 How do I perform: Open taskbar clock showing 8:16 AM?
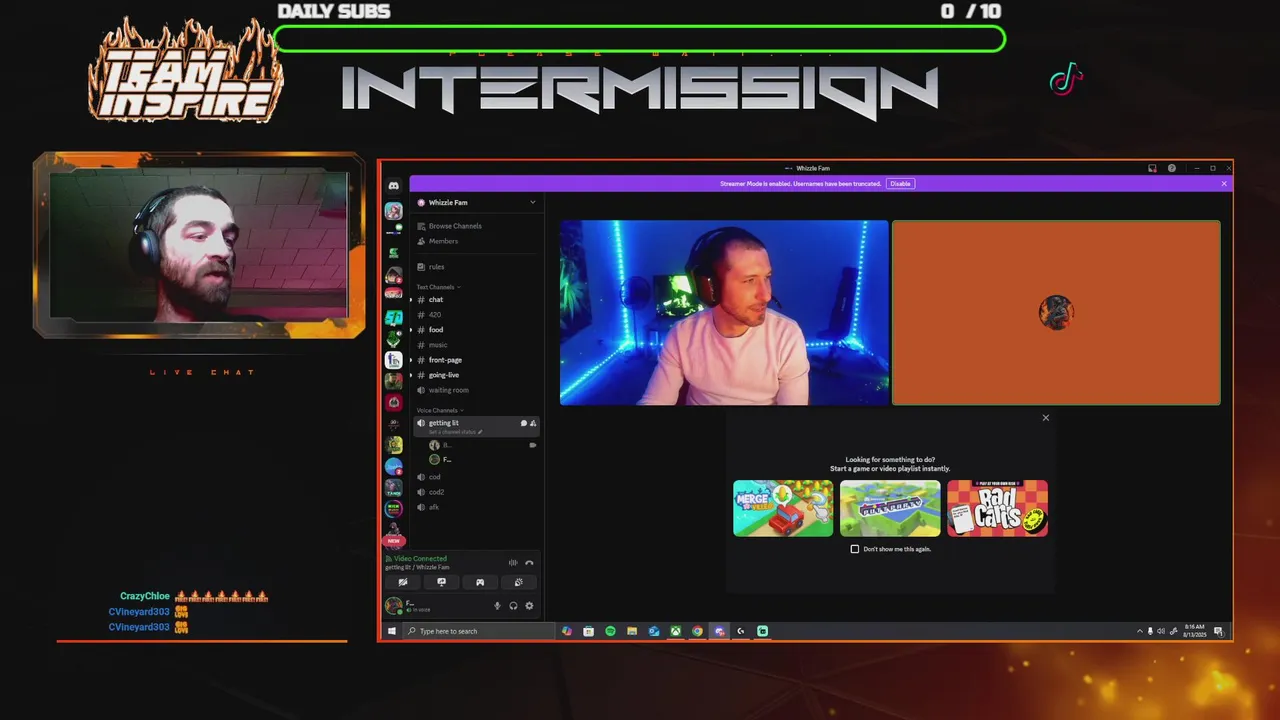[1194, 631]
